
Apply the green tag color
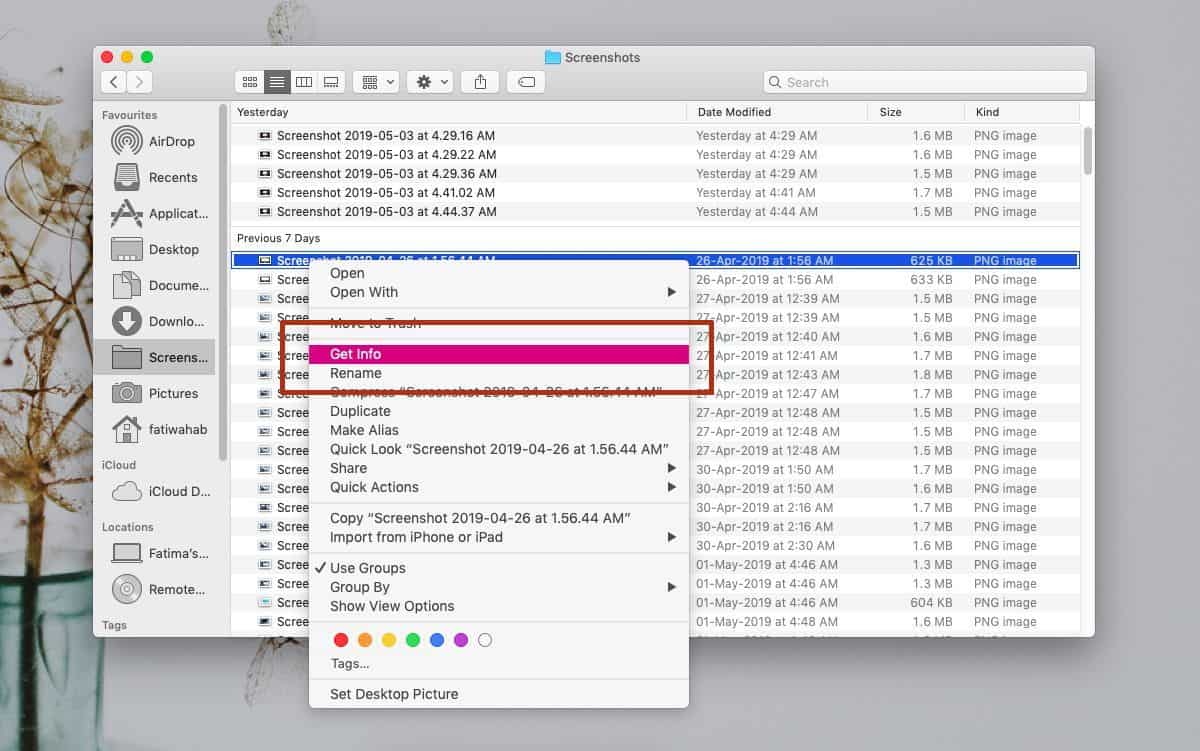(413, 640)
